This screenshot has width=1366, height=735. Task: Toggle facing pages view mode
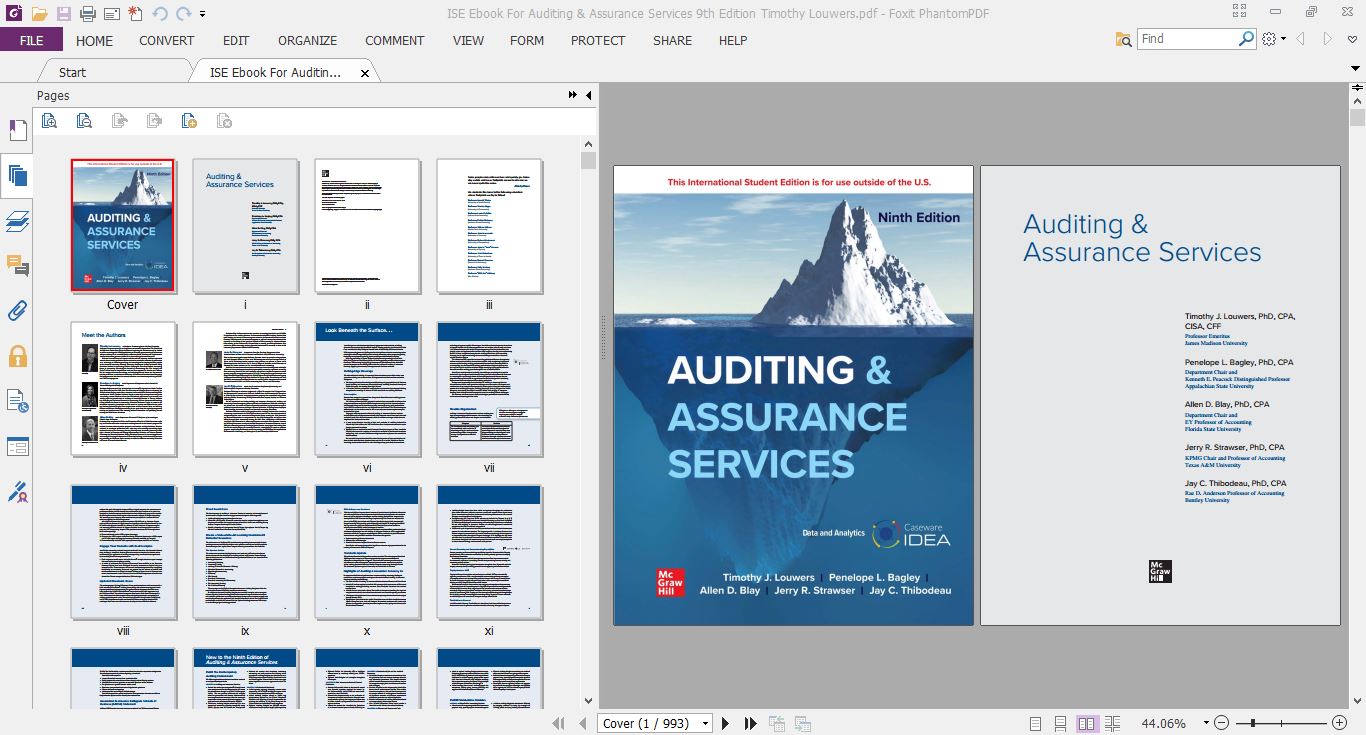pyautogui.click(x=1086, y=723)
